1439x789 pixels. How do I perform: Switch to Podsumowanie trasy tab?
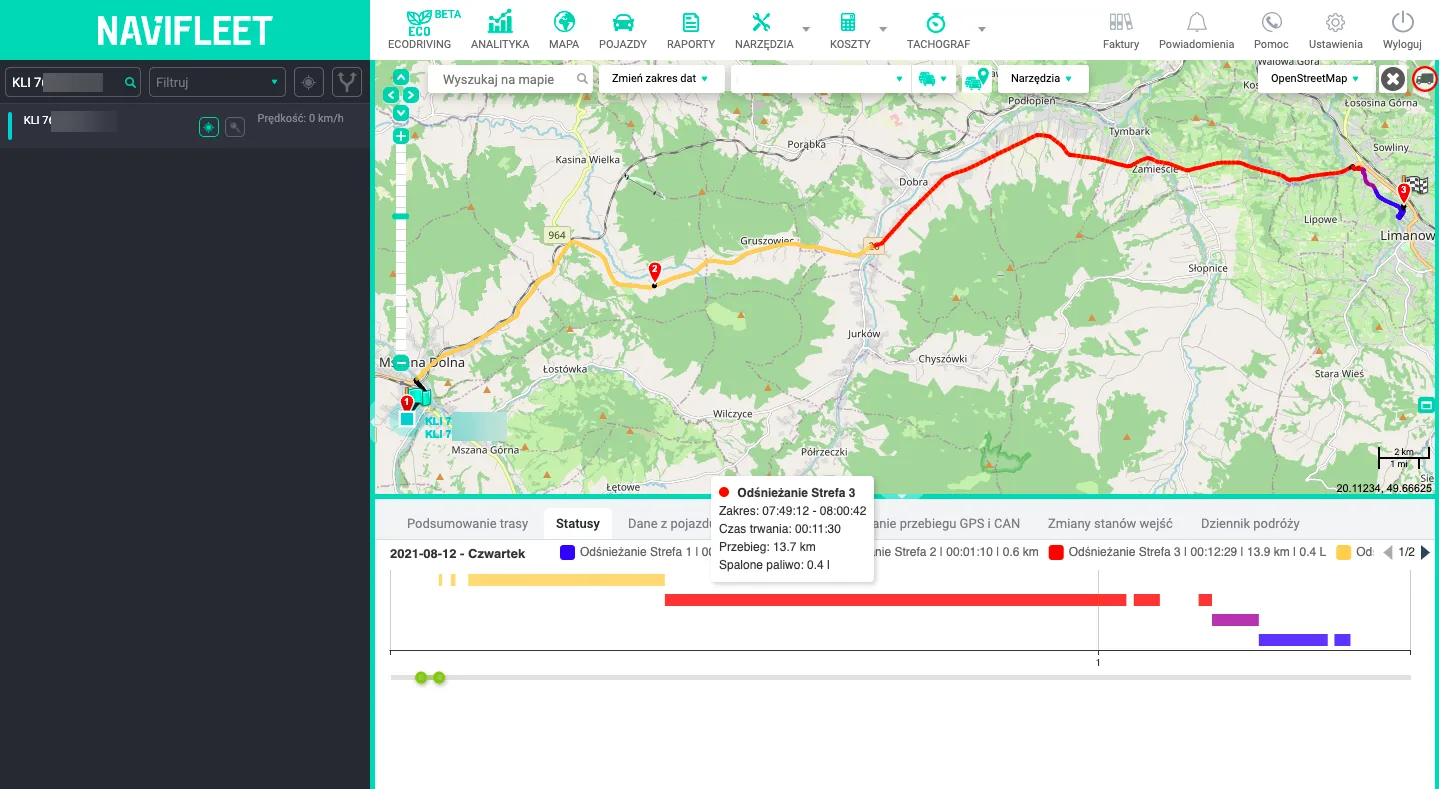[467, 523]
